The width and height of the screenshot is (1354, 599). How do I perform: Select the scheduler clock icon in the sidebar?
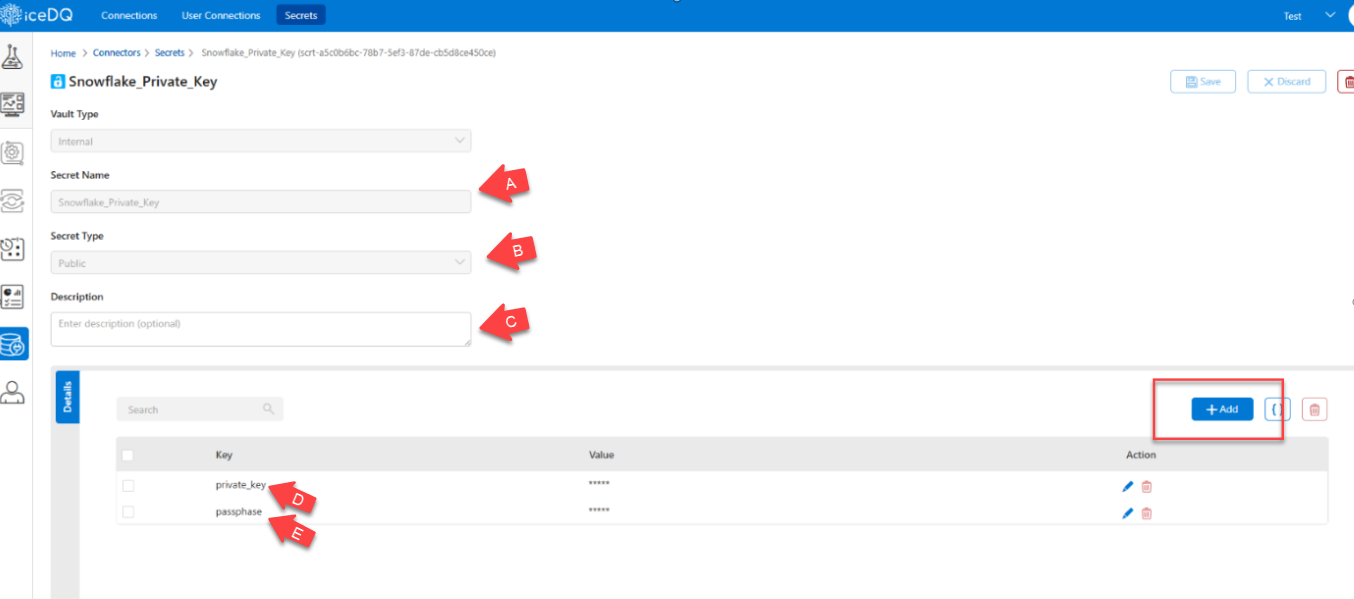[14, 249]
